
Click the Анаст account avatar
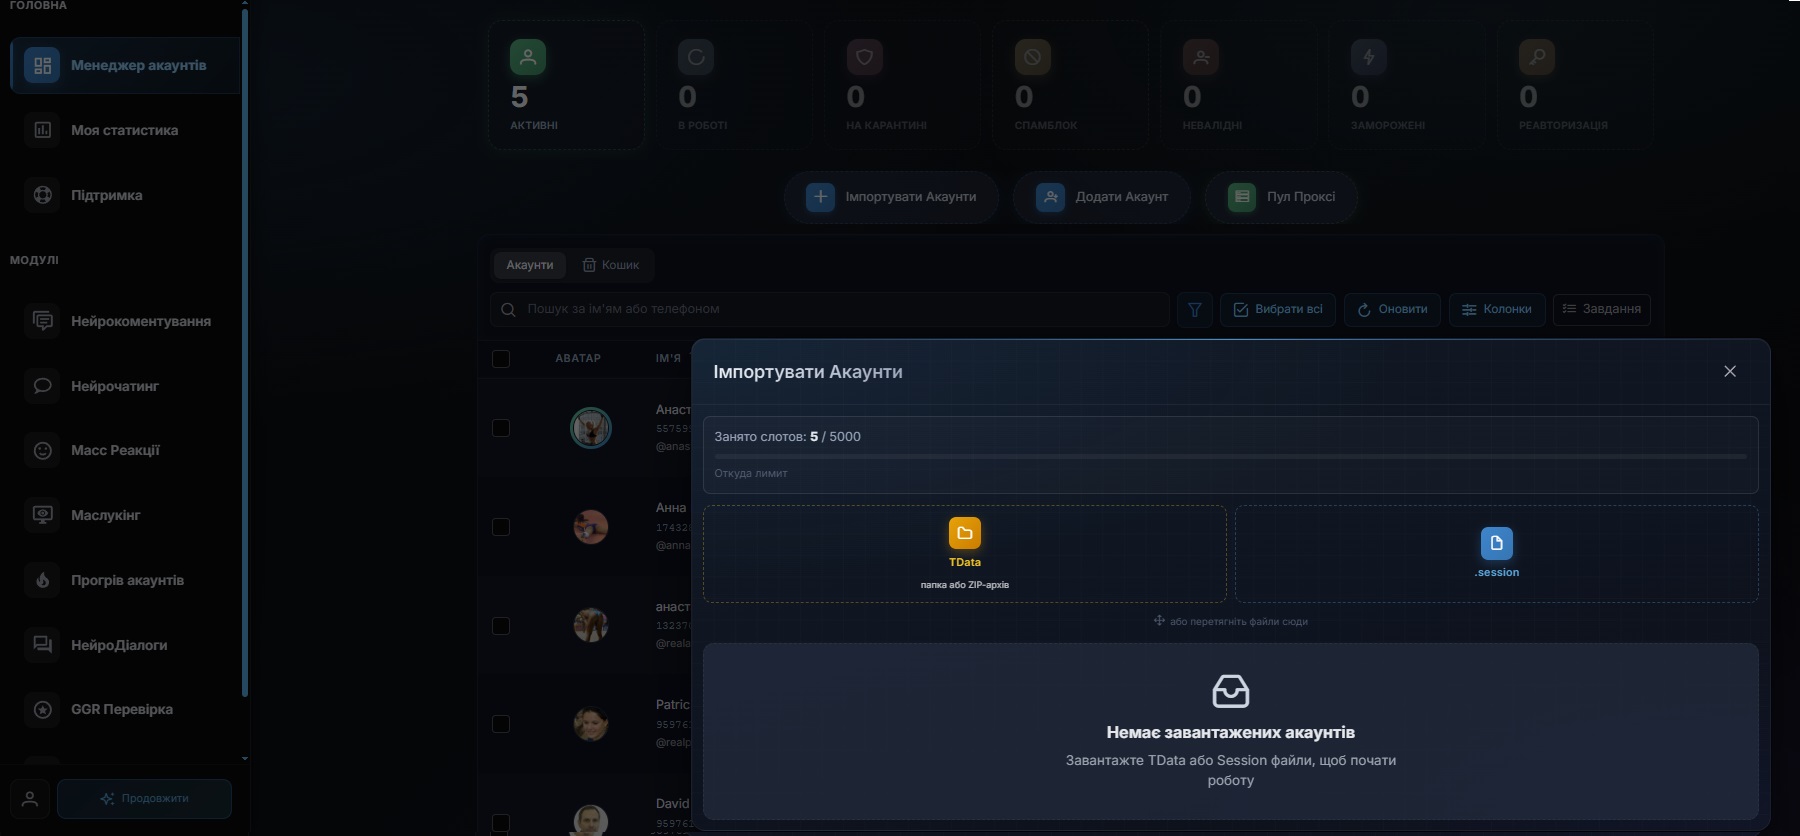(x=591, y=428)
